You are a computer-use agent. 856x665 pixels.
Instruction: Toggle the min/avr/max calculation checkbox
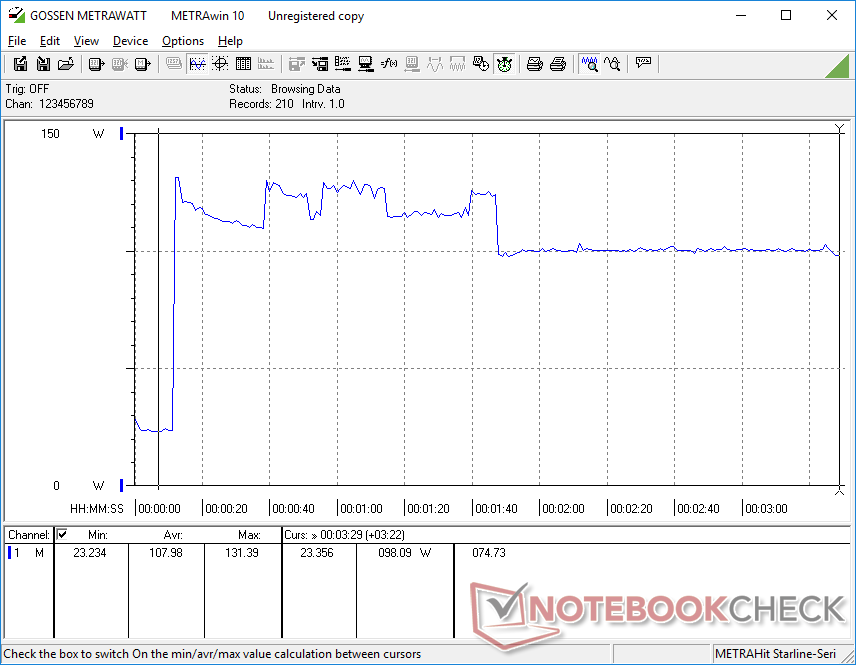pyautogui.click(x=62, y=535)
